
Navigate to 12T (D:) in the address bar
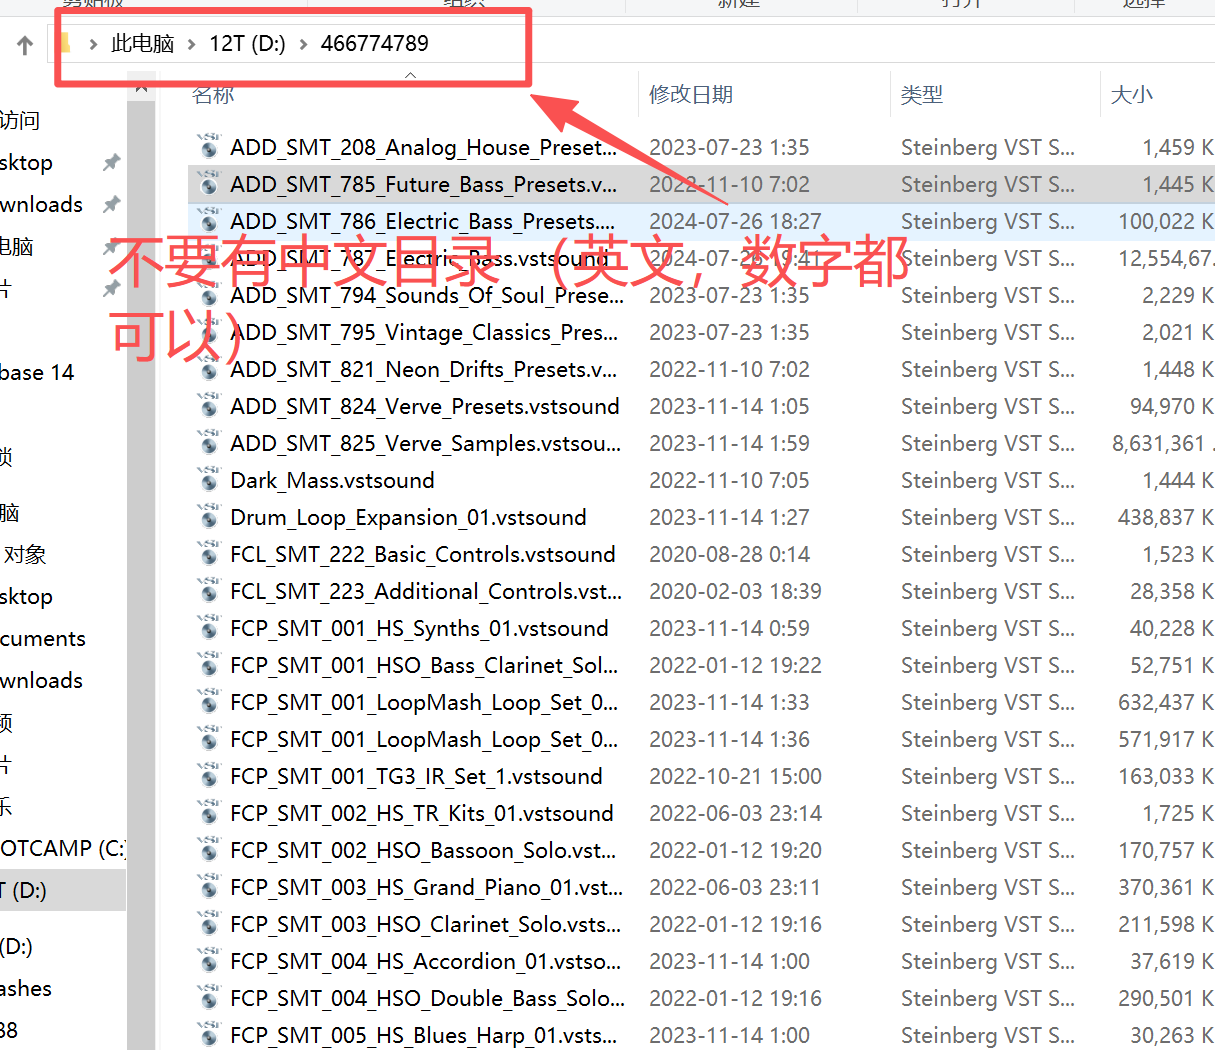247,43
